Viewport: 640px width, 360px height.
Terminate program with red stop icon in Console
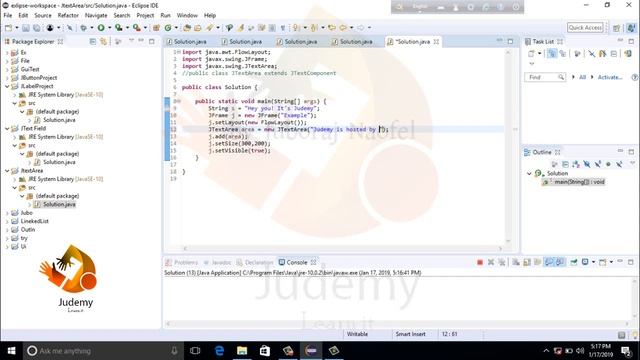pyautogui.click(x=480, y=262)
